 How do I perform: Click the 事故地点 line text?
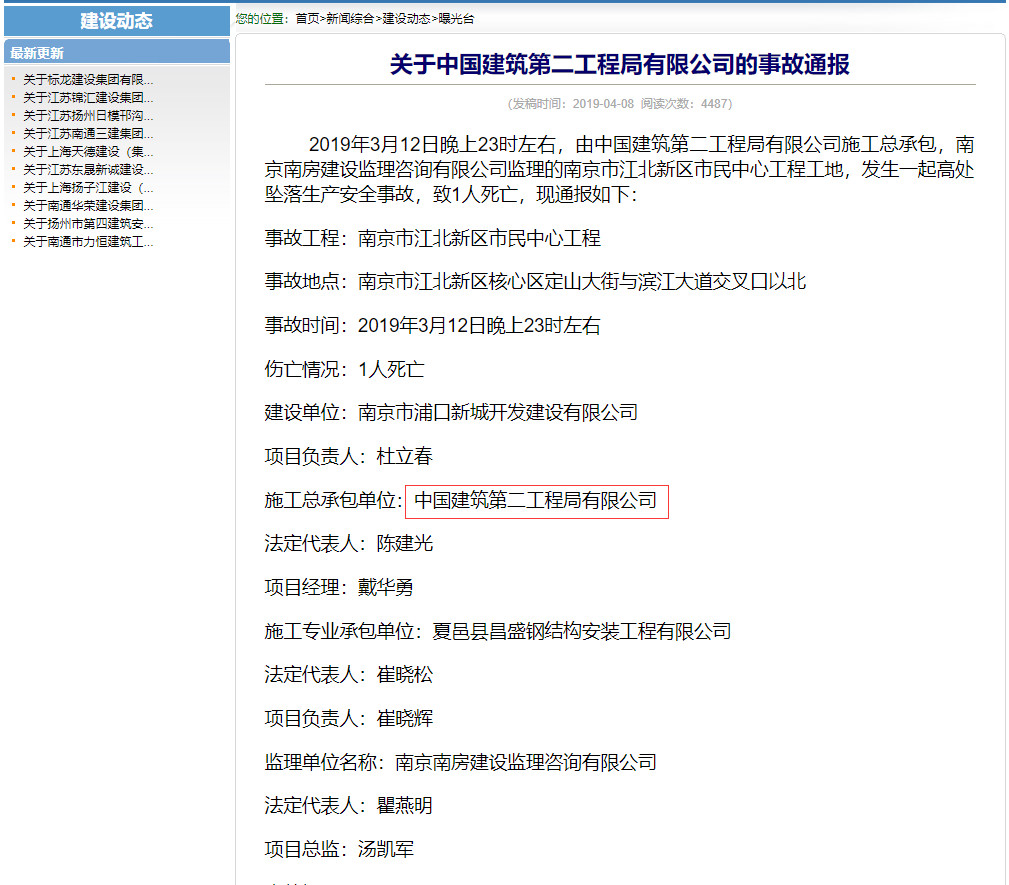[x=535, y=281]
